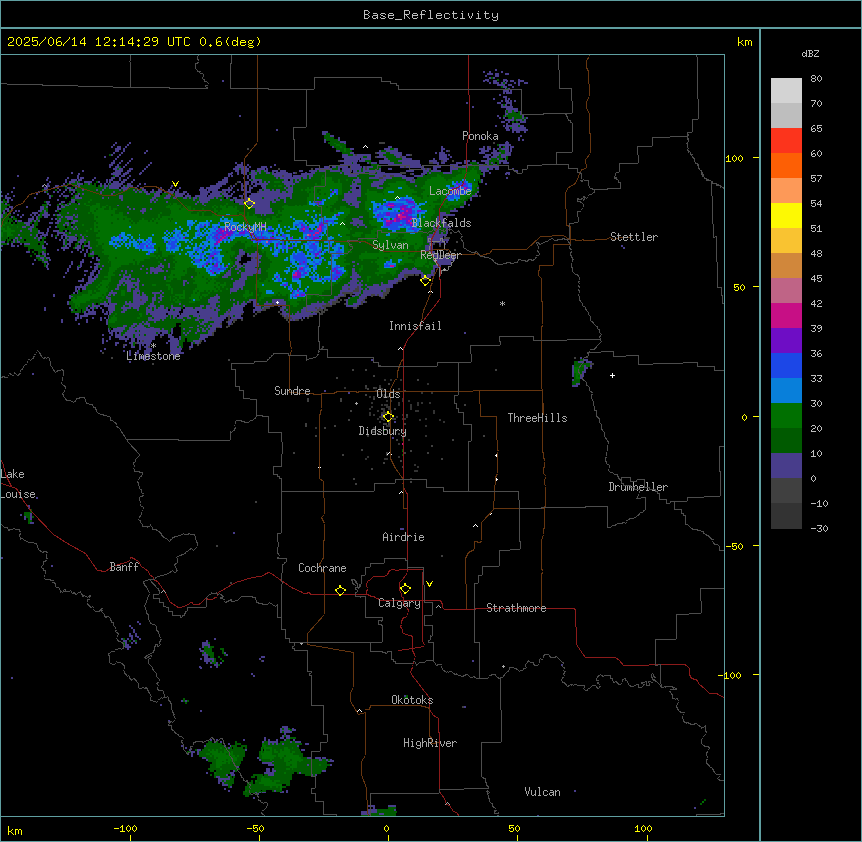This screenshot has width=862, height=842.
Task: Click the Limestone label
Action: click(153, 356)
